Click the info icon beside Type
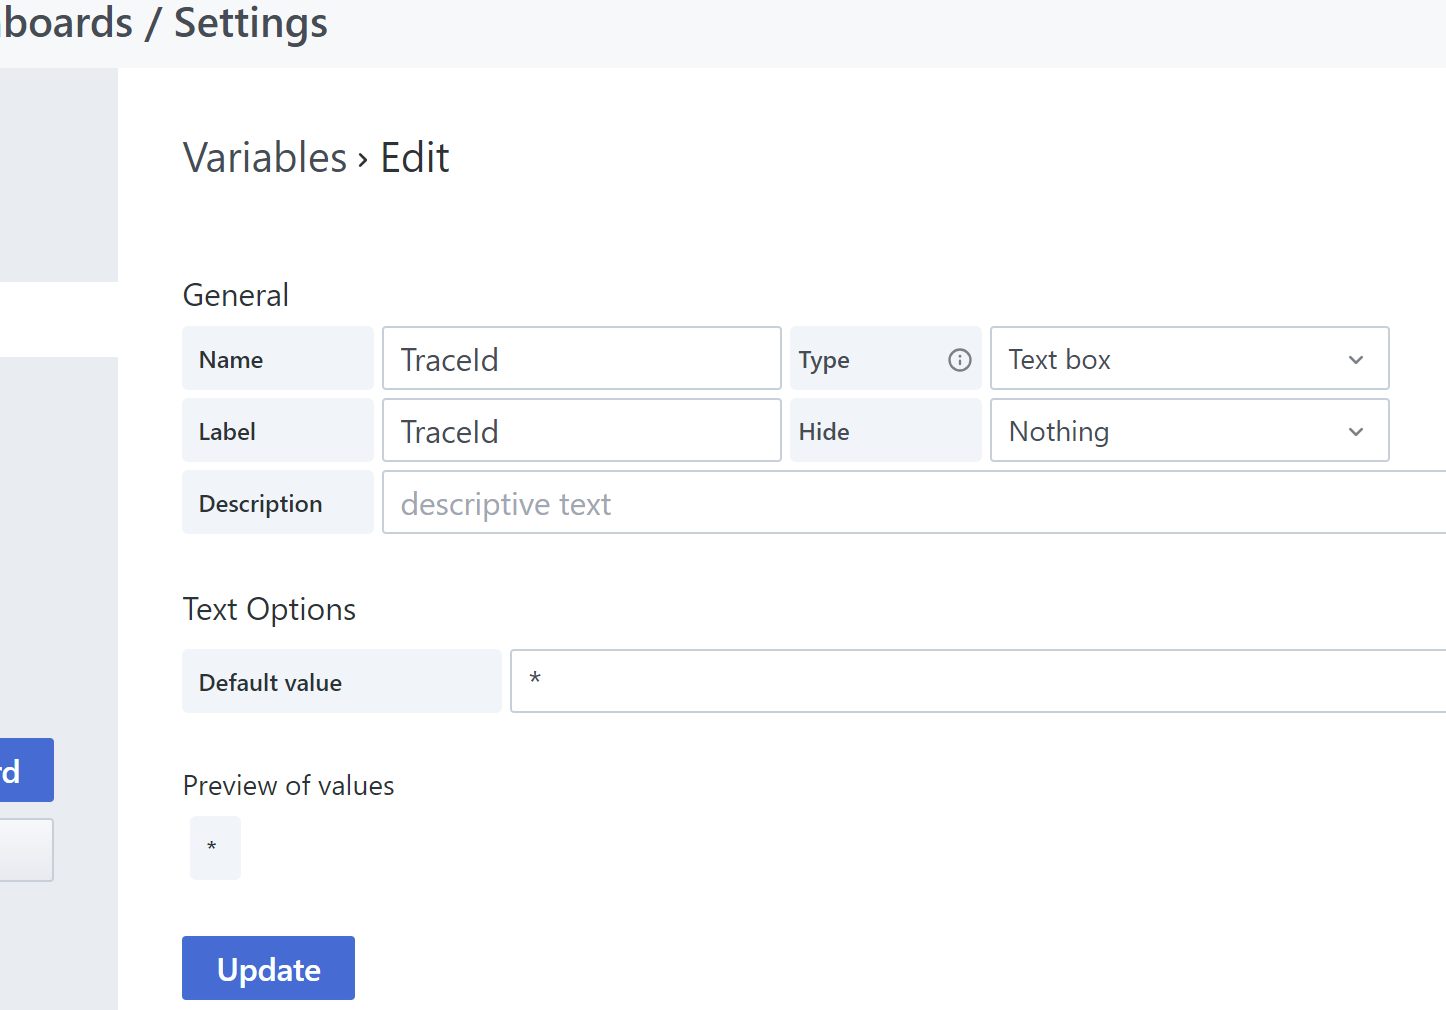The height and width of the screenshot is (1010, 1446). [959, 360]
